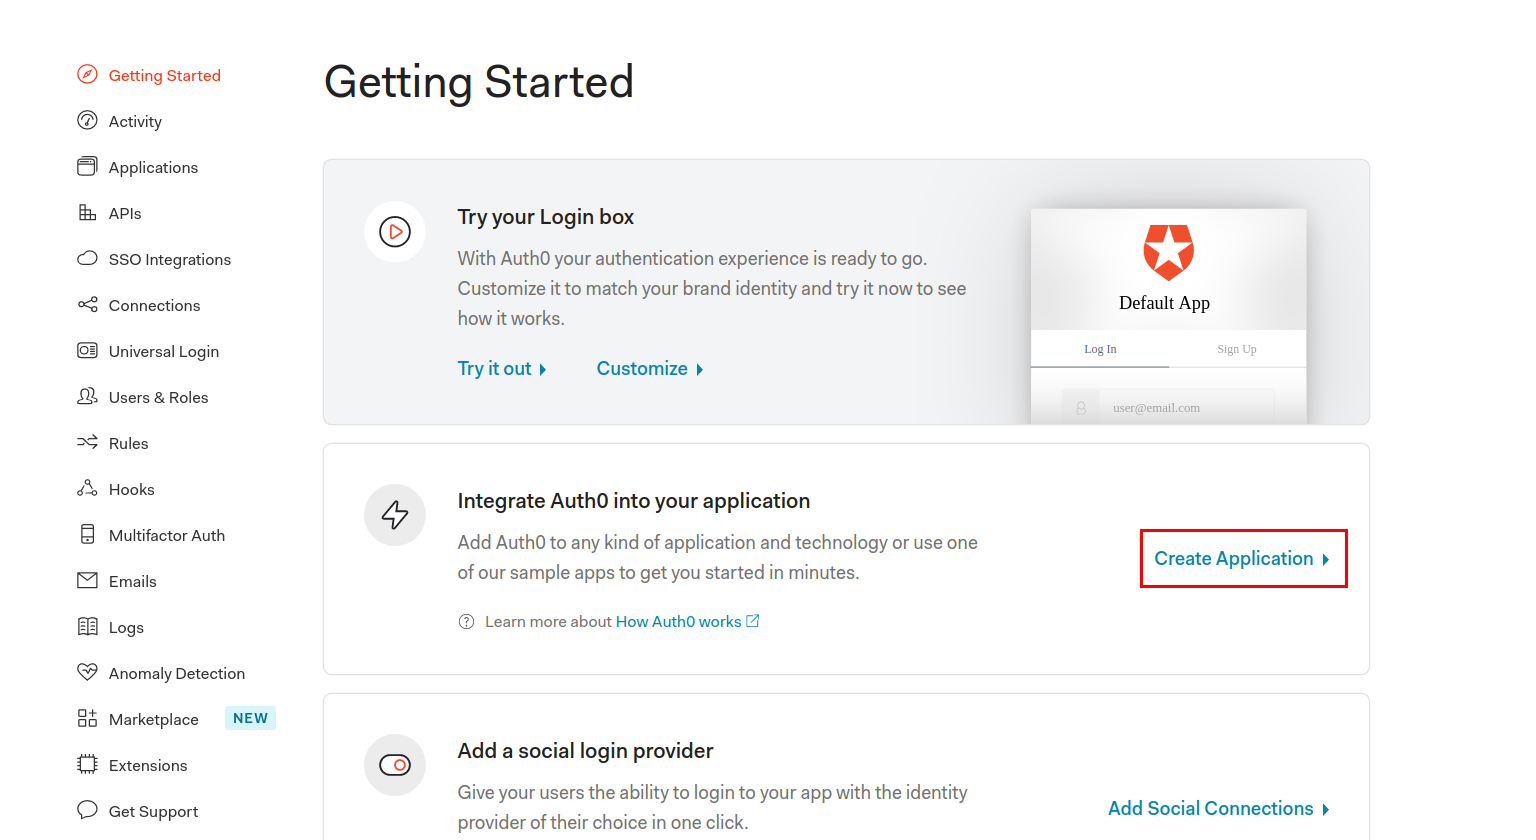Open Users & Roles in the sidebar
Screen dimensions: 1536x840
(x=158, y=398)
